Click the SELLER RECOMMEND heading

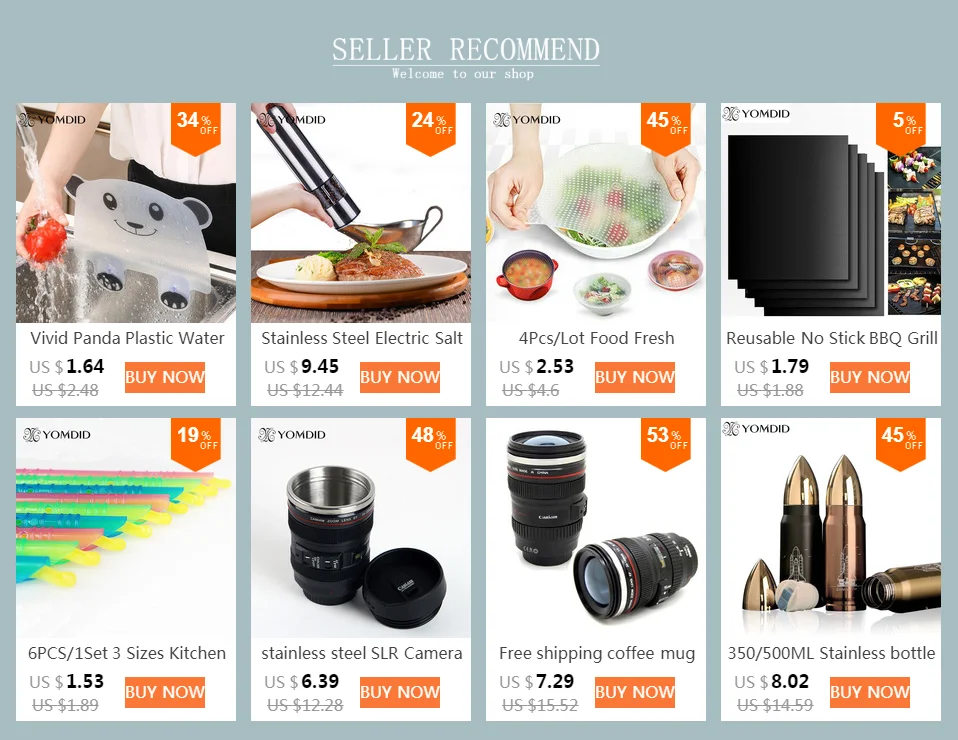coord(466,50)
